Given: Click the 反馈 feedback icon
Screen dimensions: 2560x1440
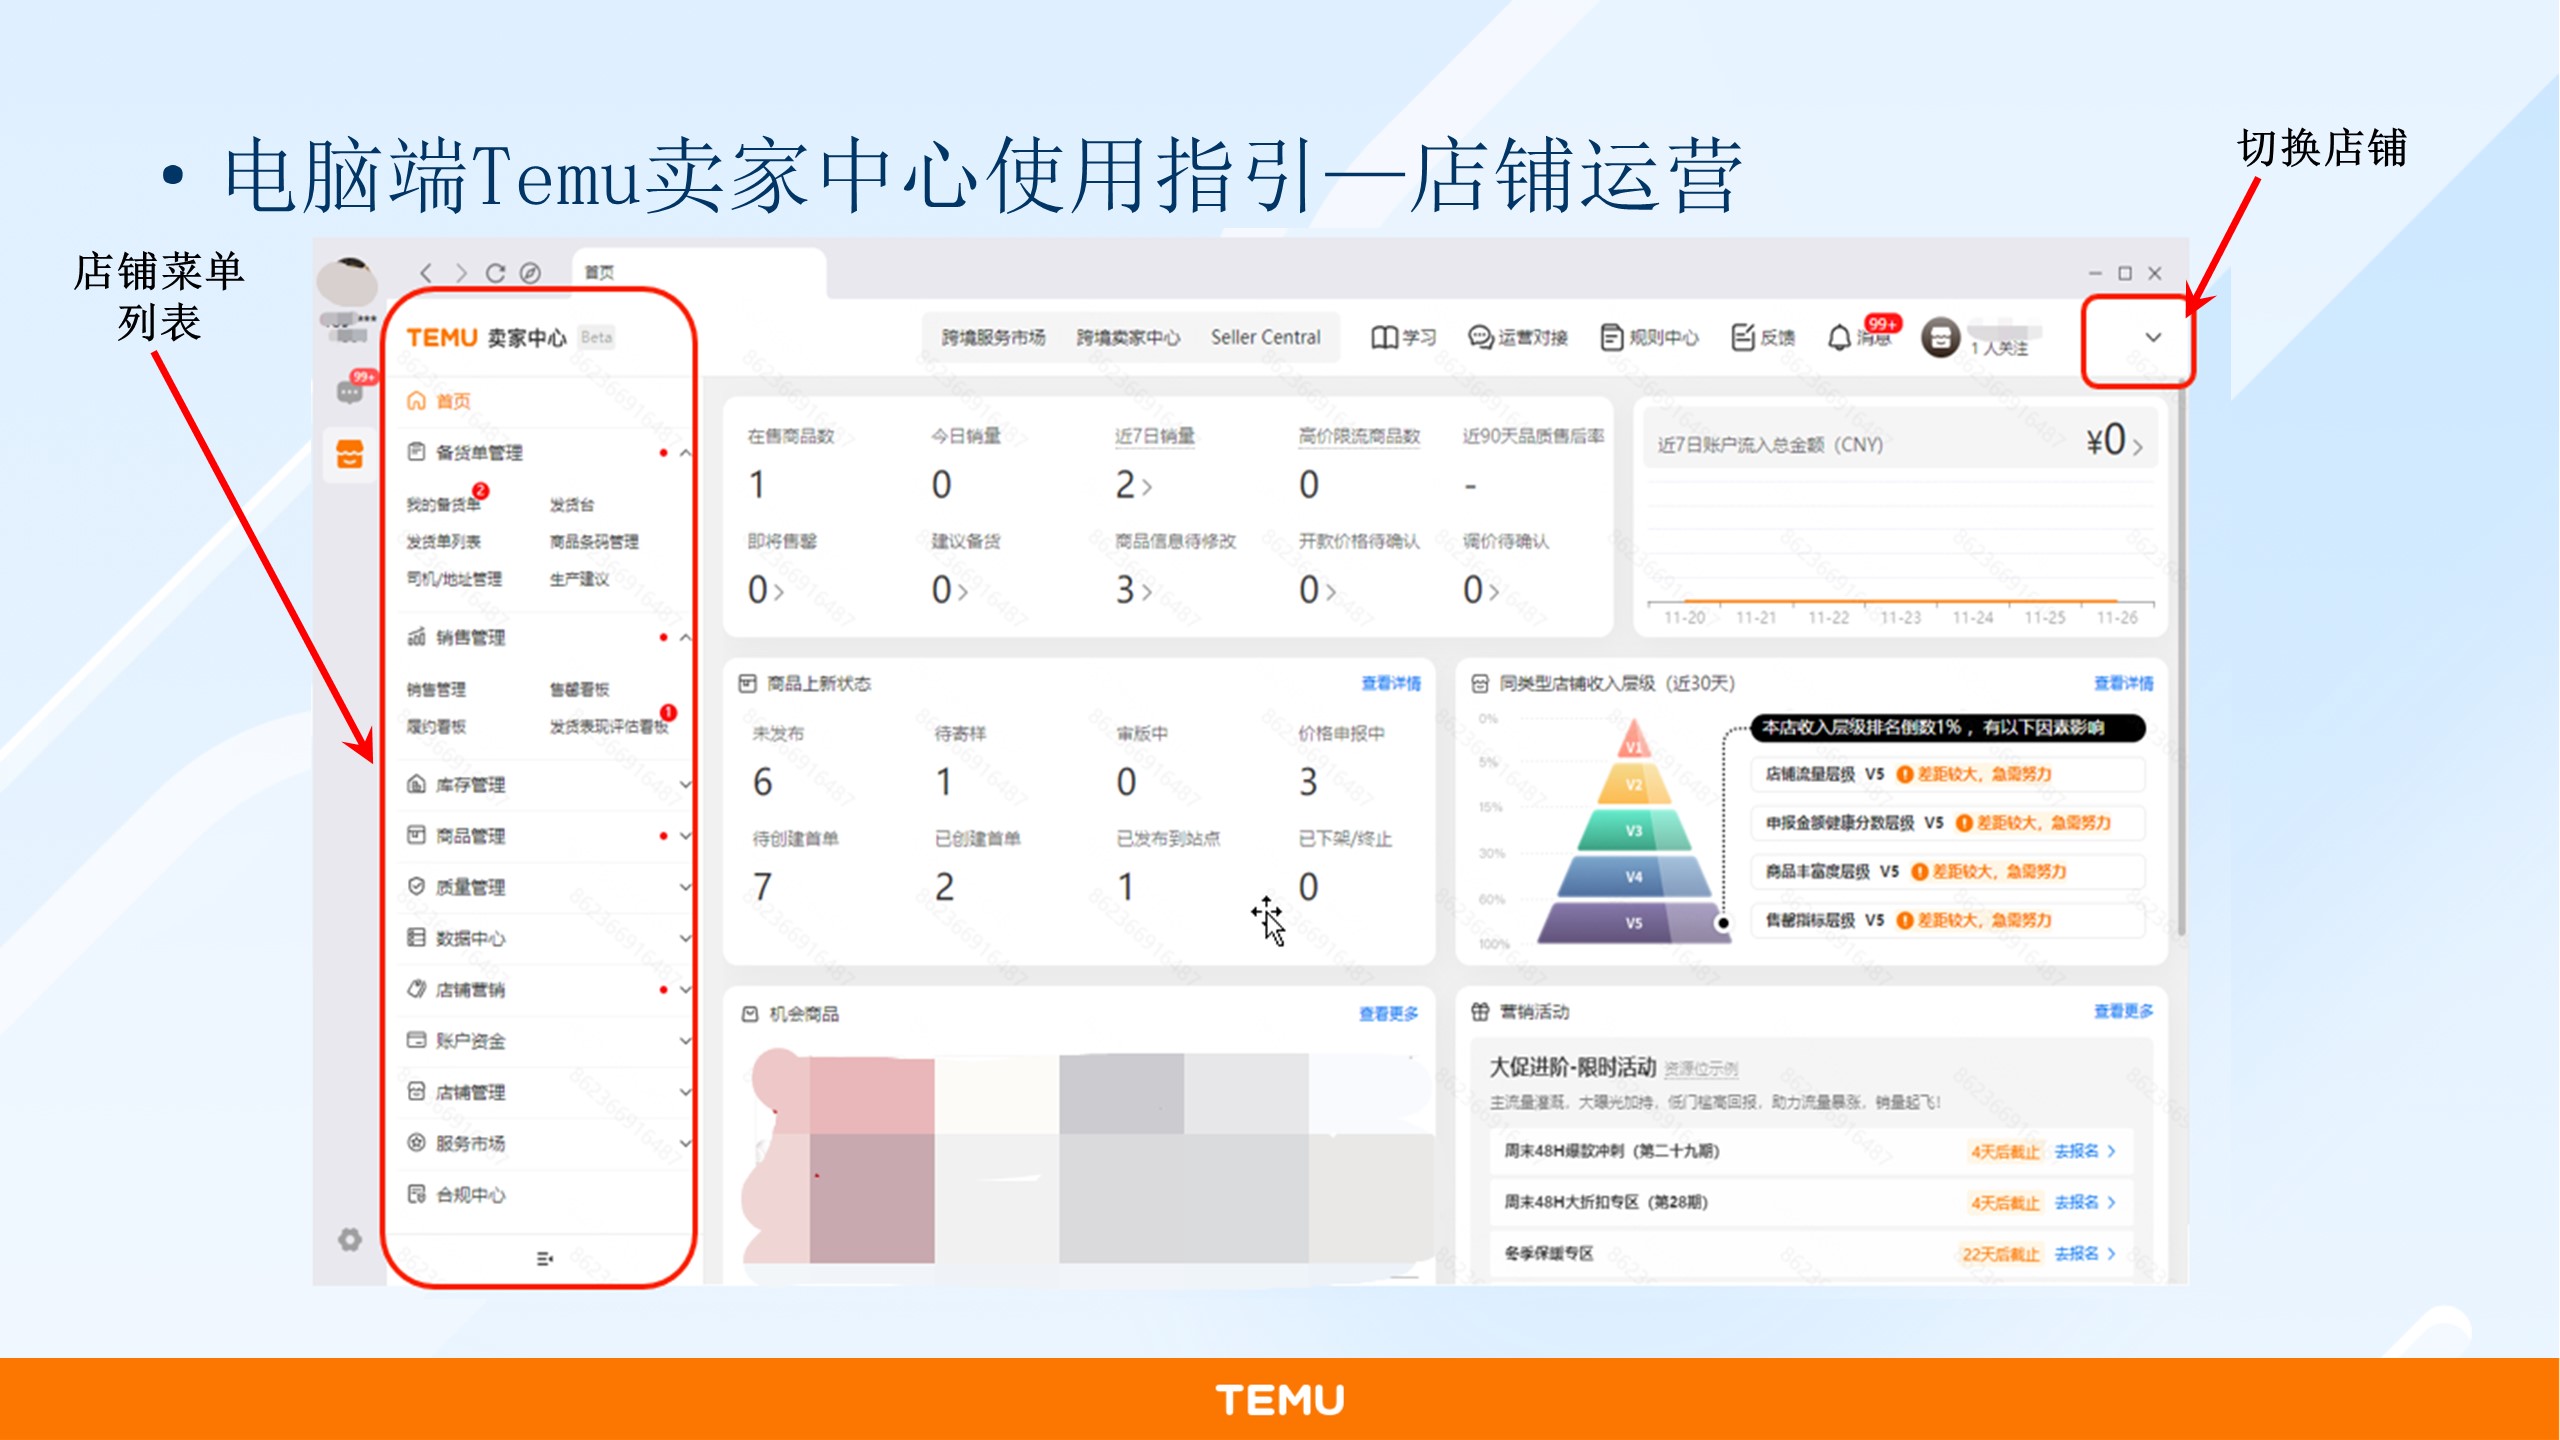Looking at the screenshot, I should coord(1742,336).
